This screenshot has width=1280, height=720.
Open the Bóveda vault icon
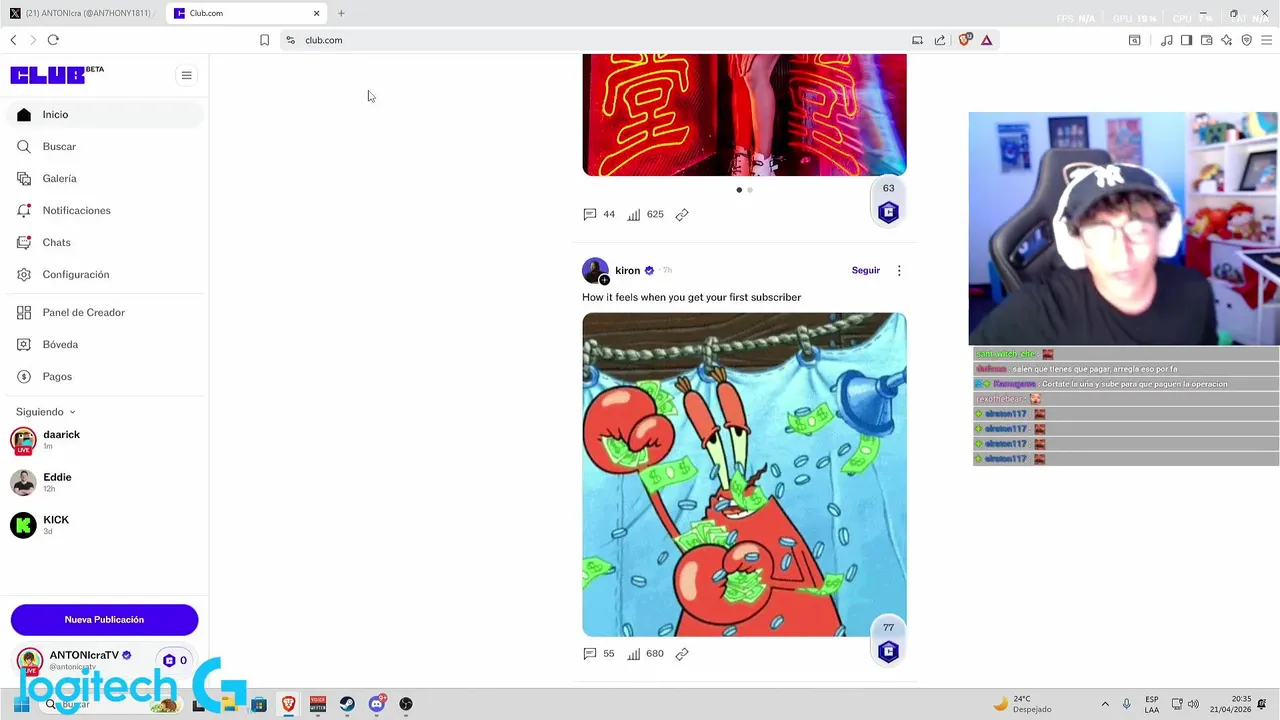[24, 345]
